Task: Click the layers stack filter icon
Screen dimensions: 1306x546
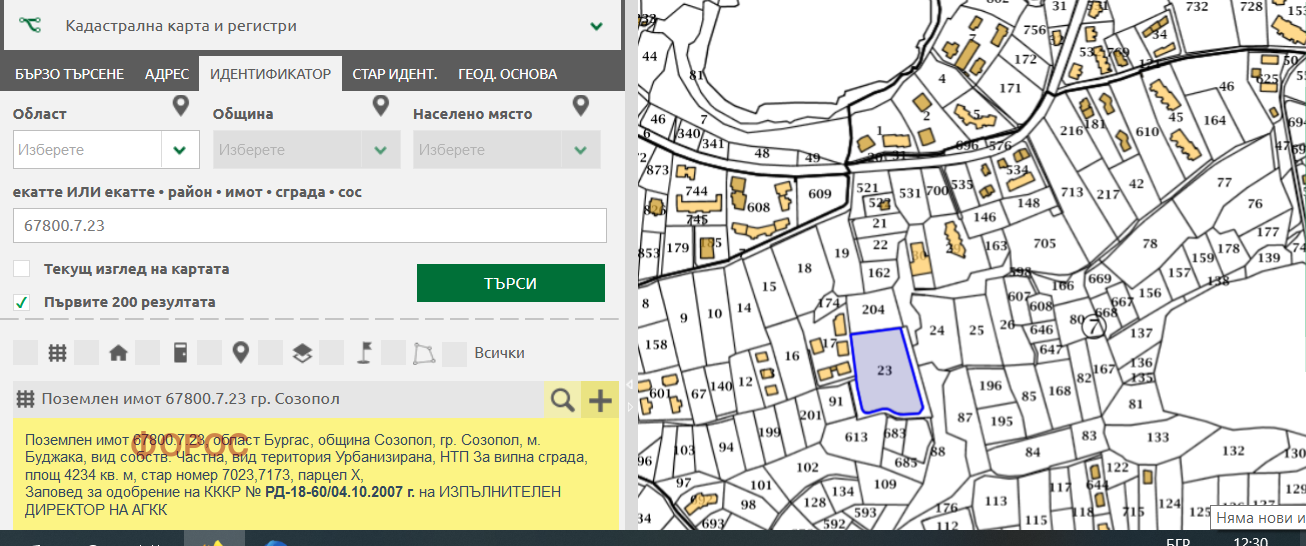Action: tap(302, 353)
